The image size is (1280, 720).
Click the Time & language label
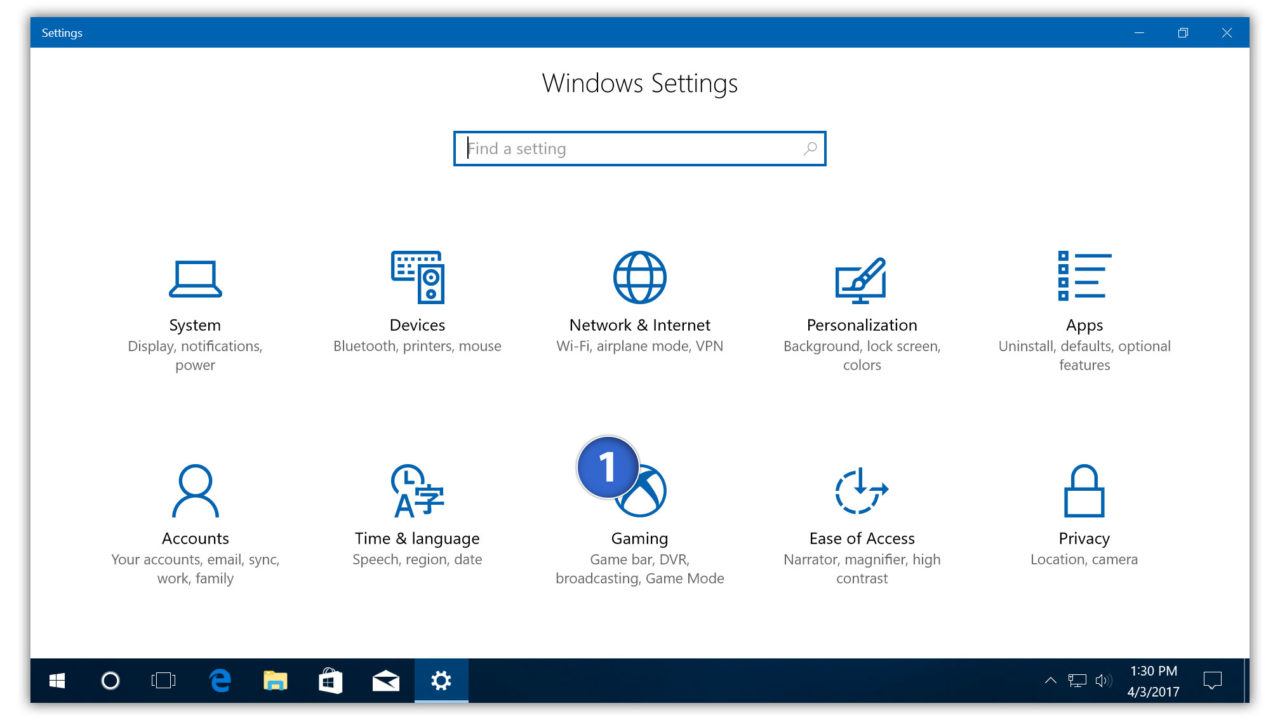[x=417, y=538]
